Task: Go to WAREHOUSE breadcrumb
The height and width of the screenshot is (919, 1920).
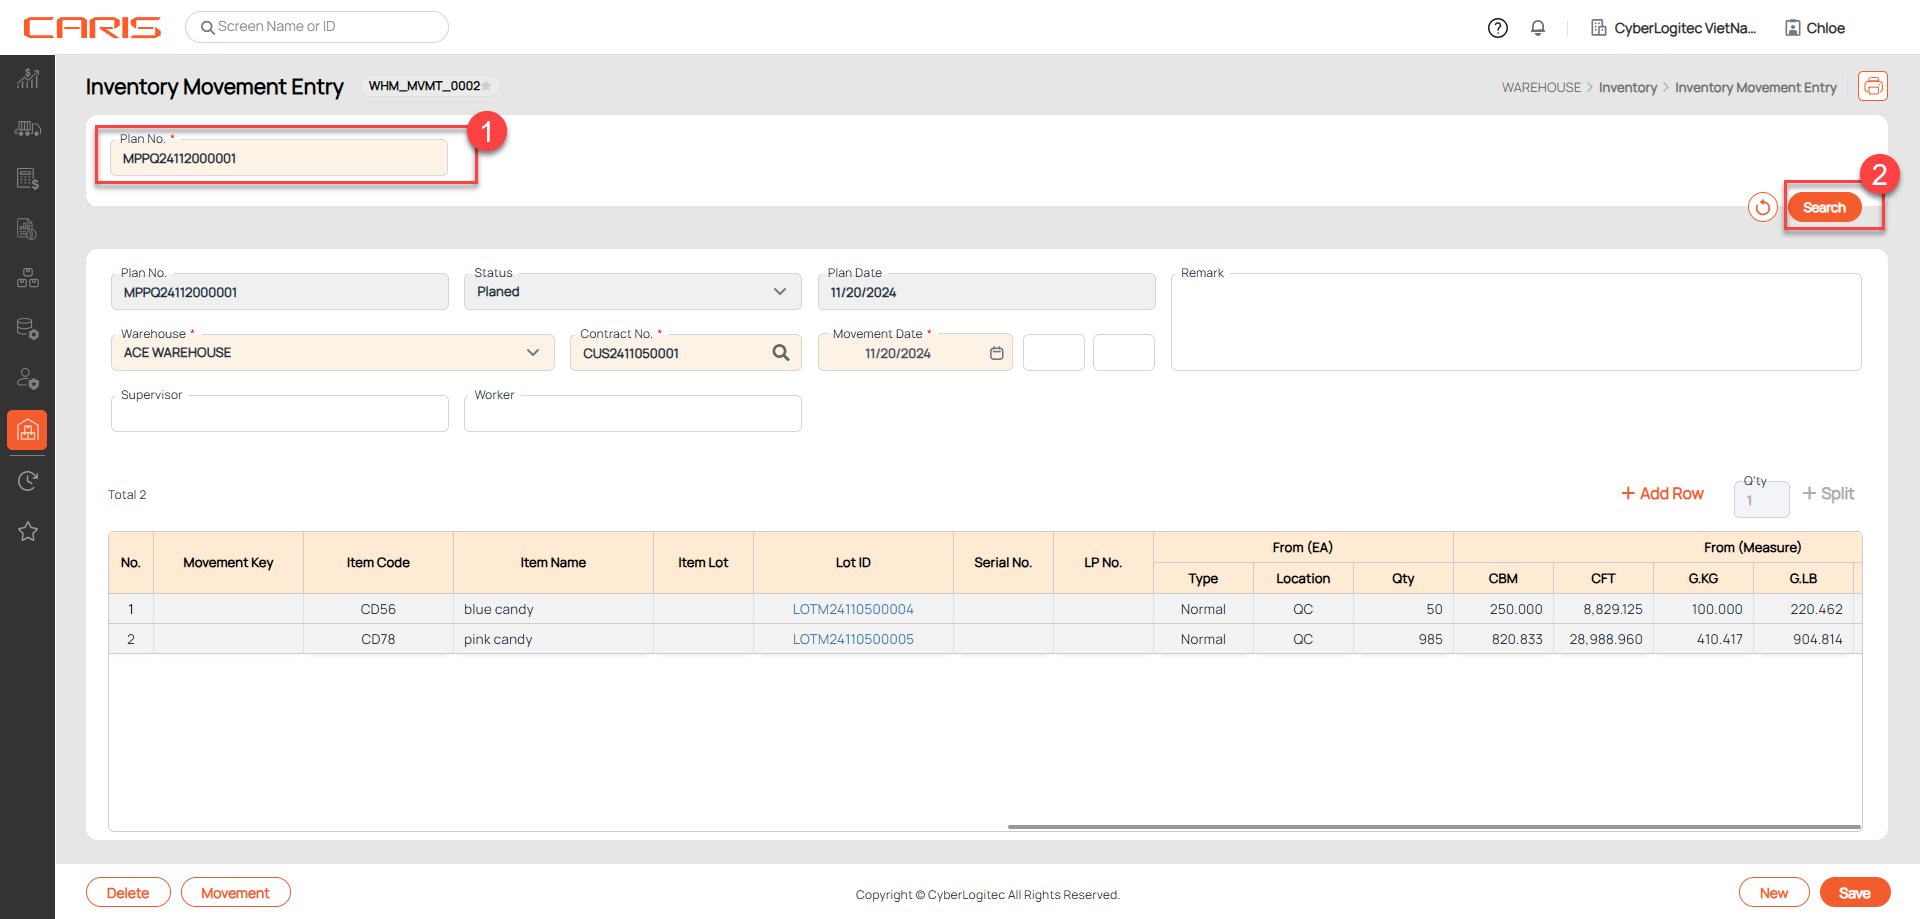Action: click(x=1541, y=88)
